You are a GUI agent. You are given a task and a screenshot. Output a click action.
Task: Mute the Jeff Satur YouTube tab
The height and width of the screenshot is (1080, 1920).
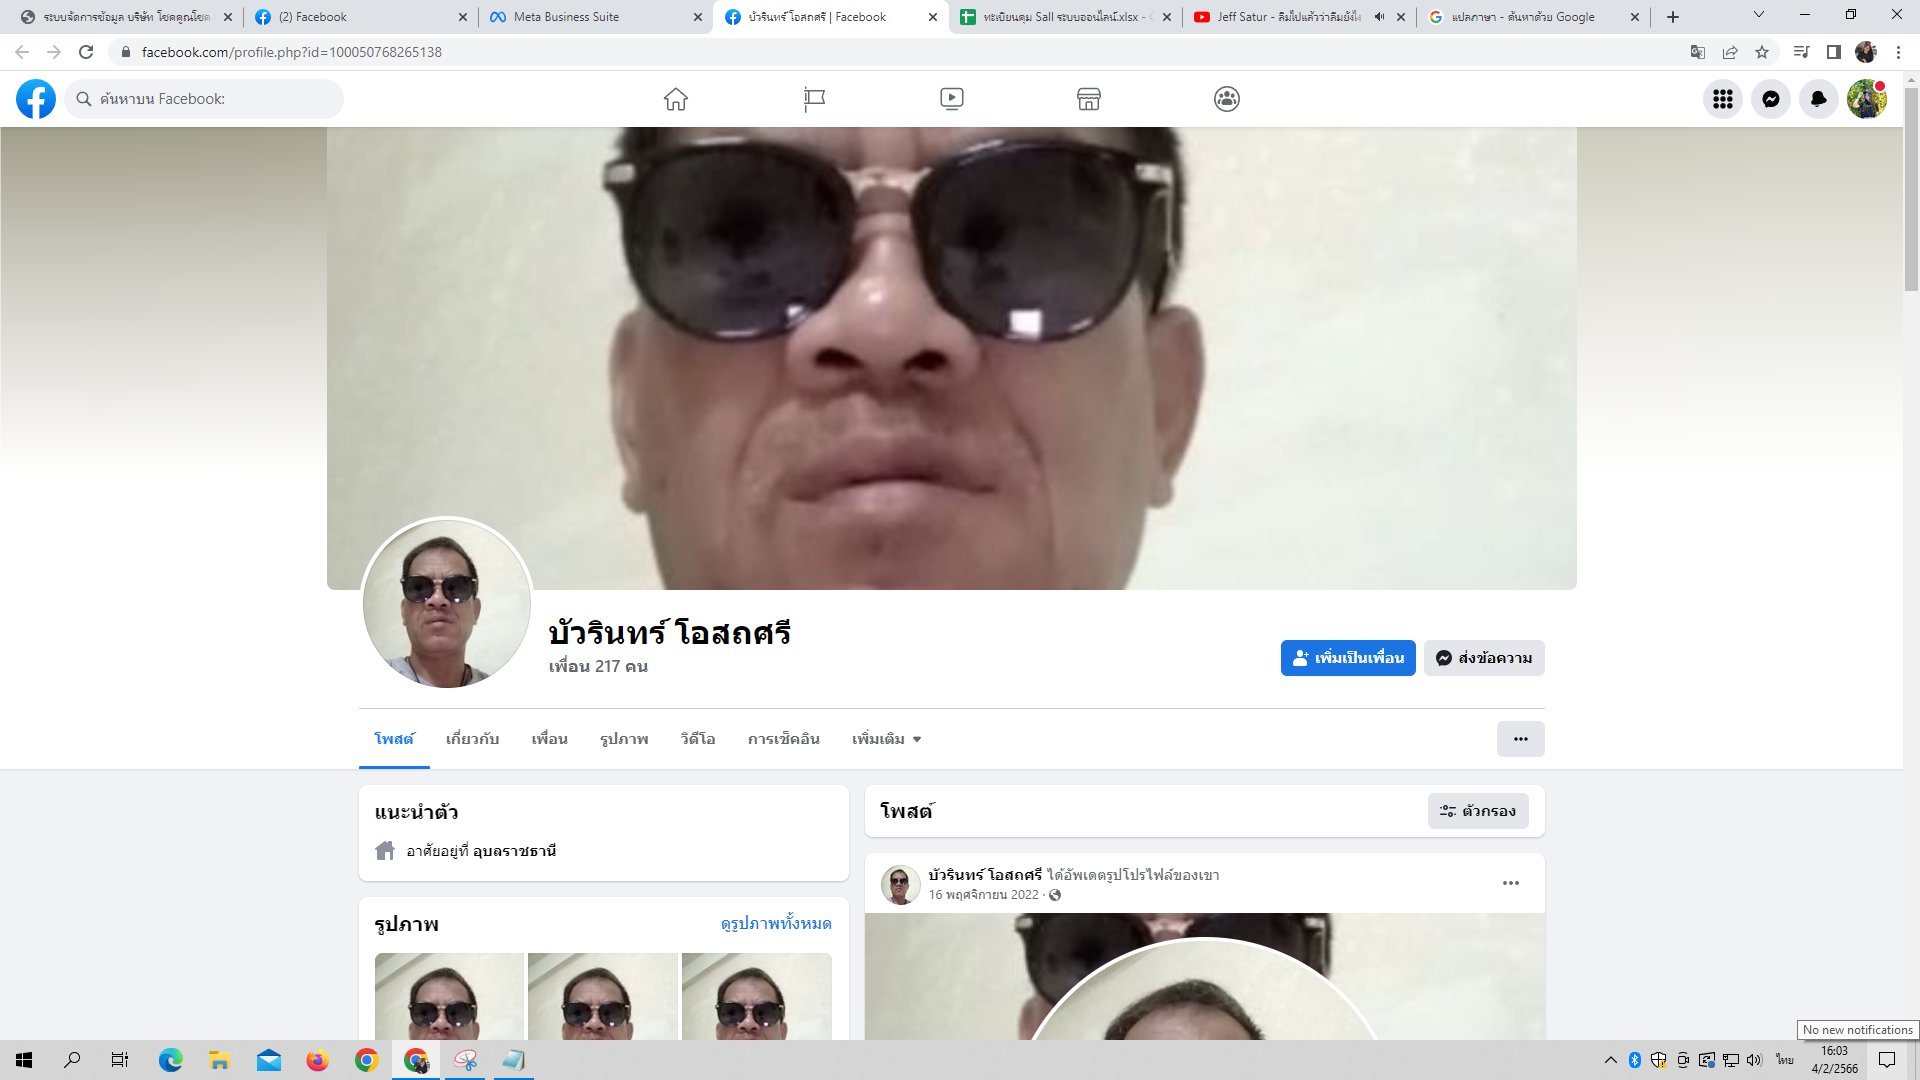[1379, 17]
